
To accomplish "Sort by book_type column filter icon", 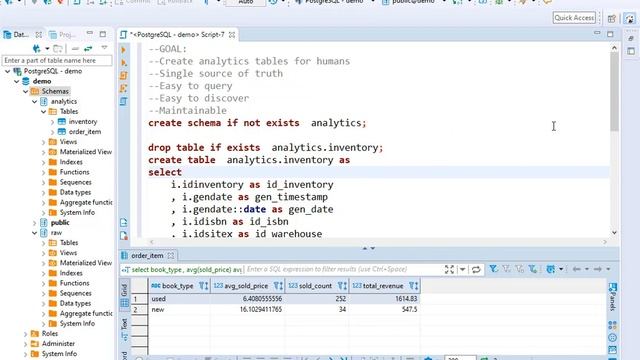I will 203,286.
